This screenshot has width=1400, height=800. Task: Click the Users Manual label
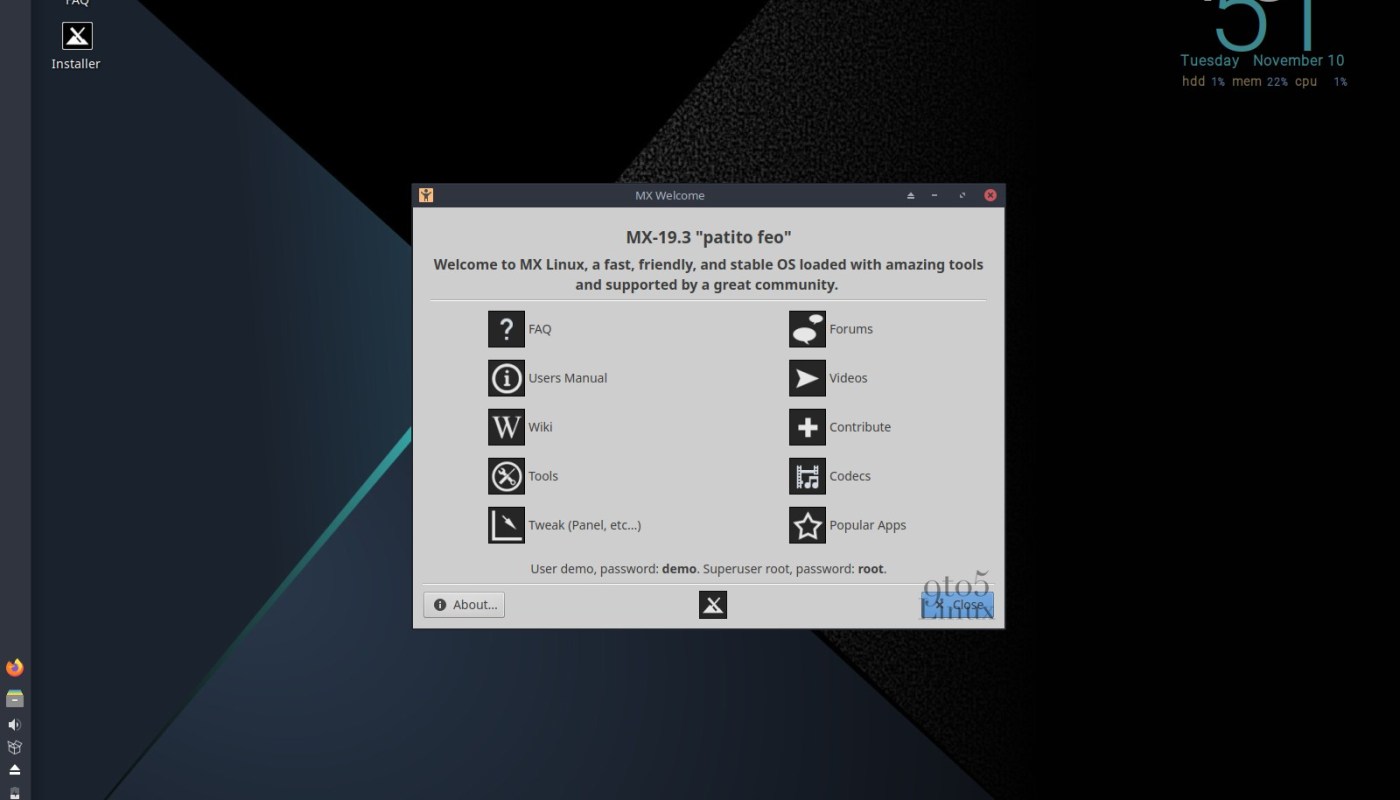(568, 378)
